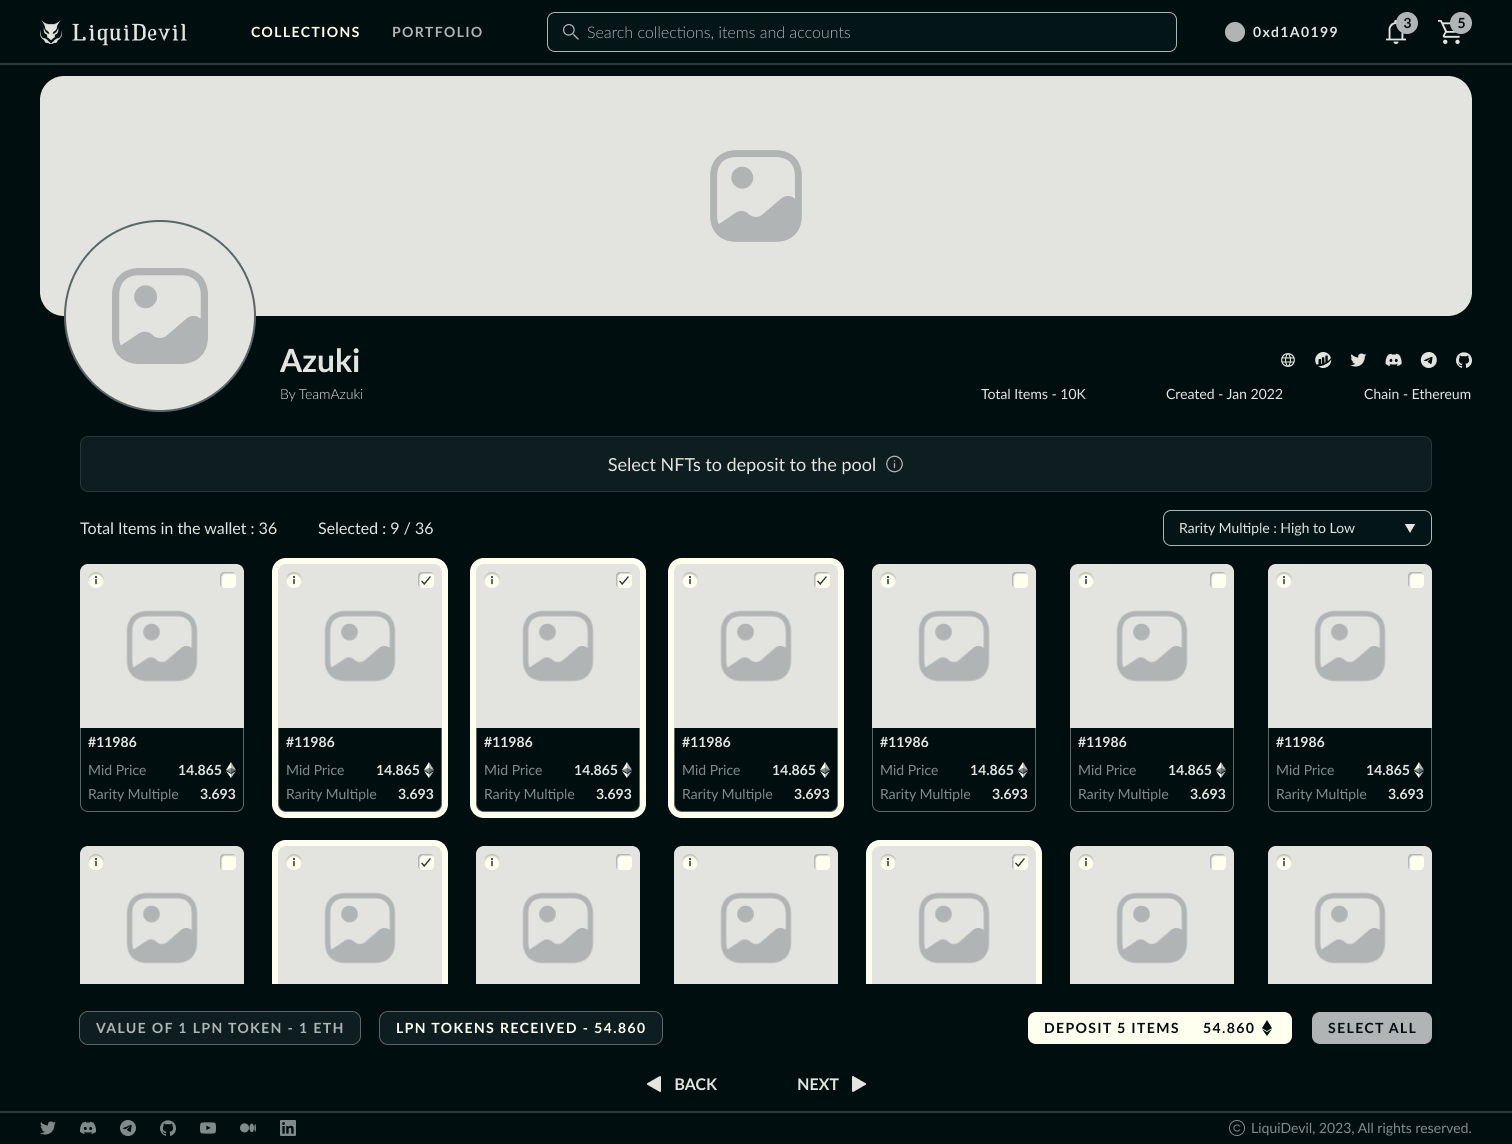Click the Azuki collection title
The image size is (1512, 1144).
pos(320,360)
